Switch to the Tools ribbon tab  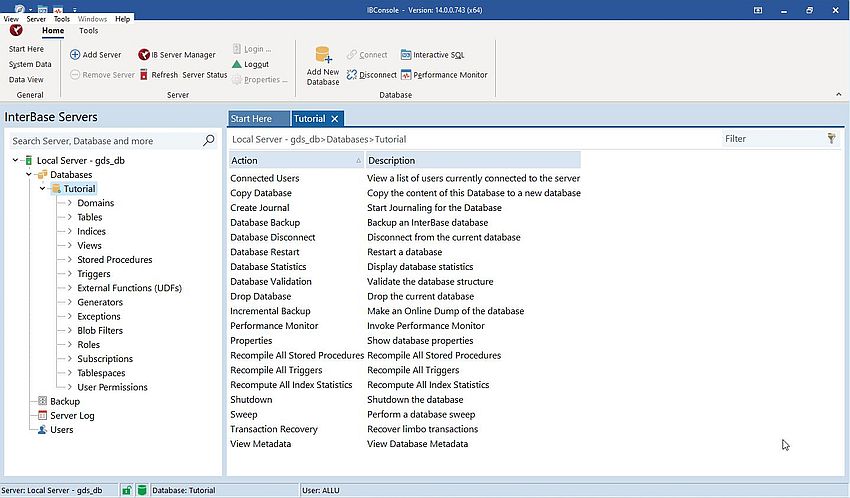coord(88,31)
